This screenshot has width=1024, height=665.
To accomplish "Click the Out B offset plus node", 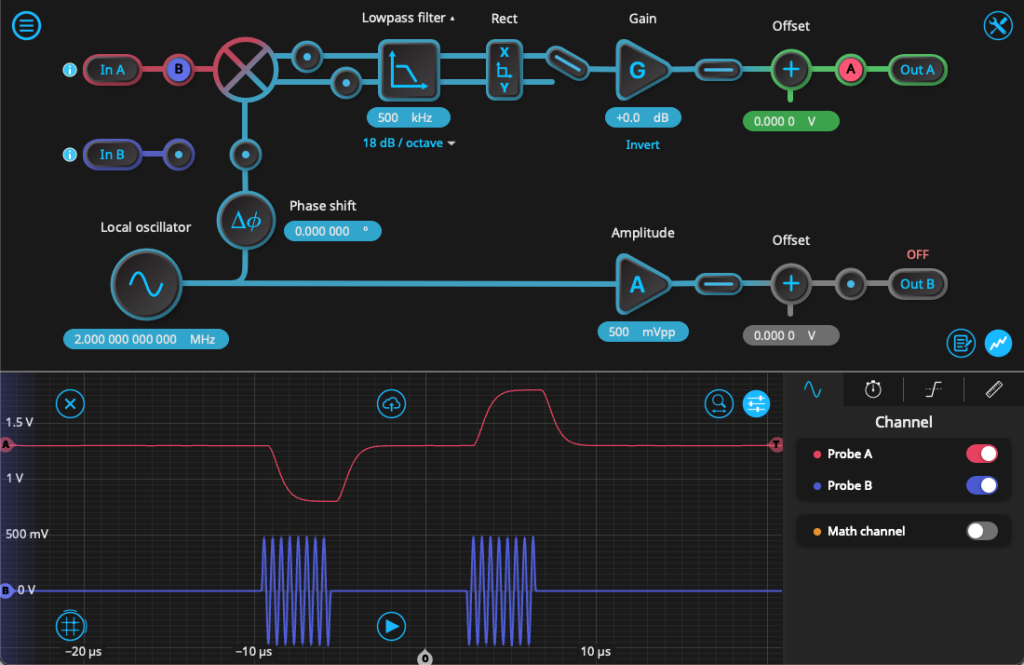I will 791,284.
